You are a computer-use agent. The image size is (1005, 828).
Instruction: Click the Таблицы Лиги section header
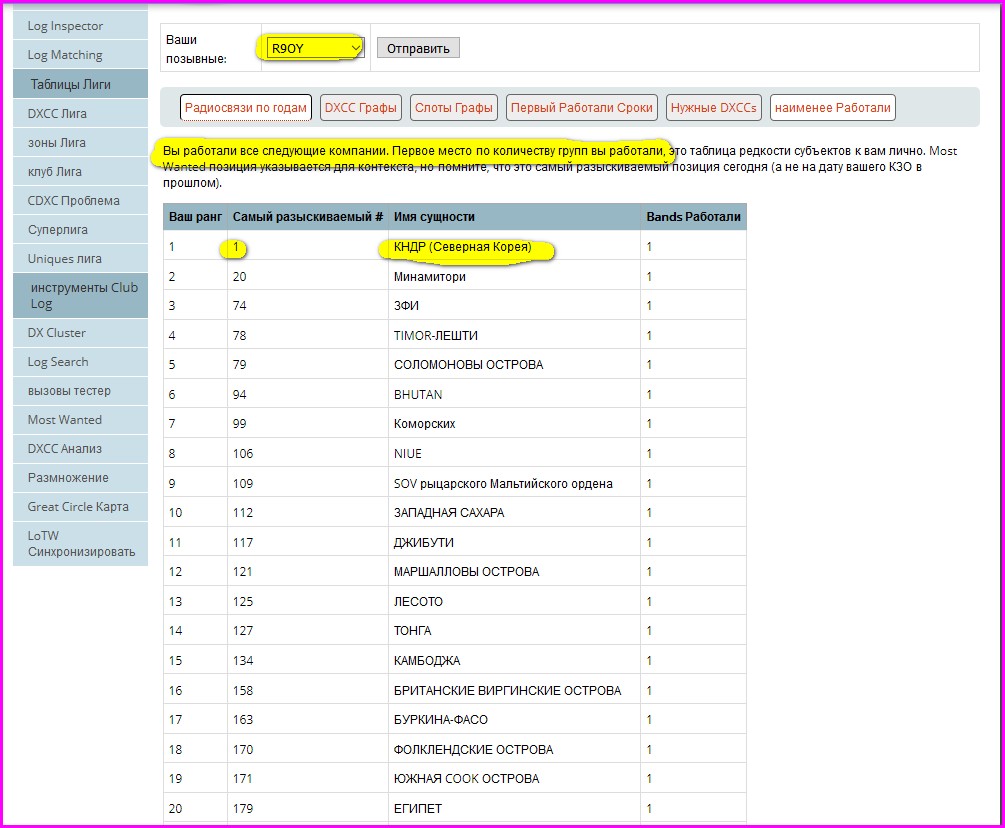tap(80, 84)
